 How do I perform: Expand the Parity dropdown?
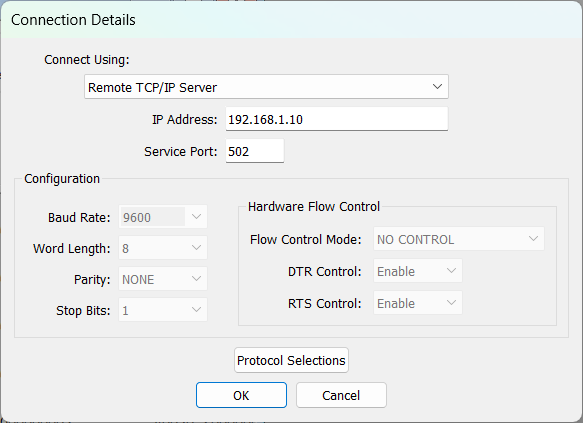162,279
